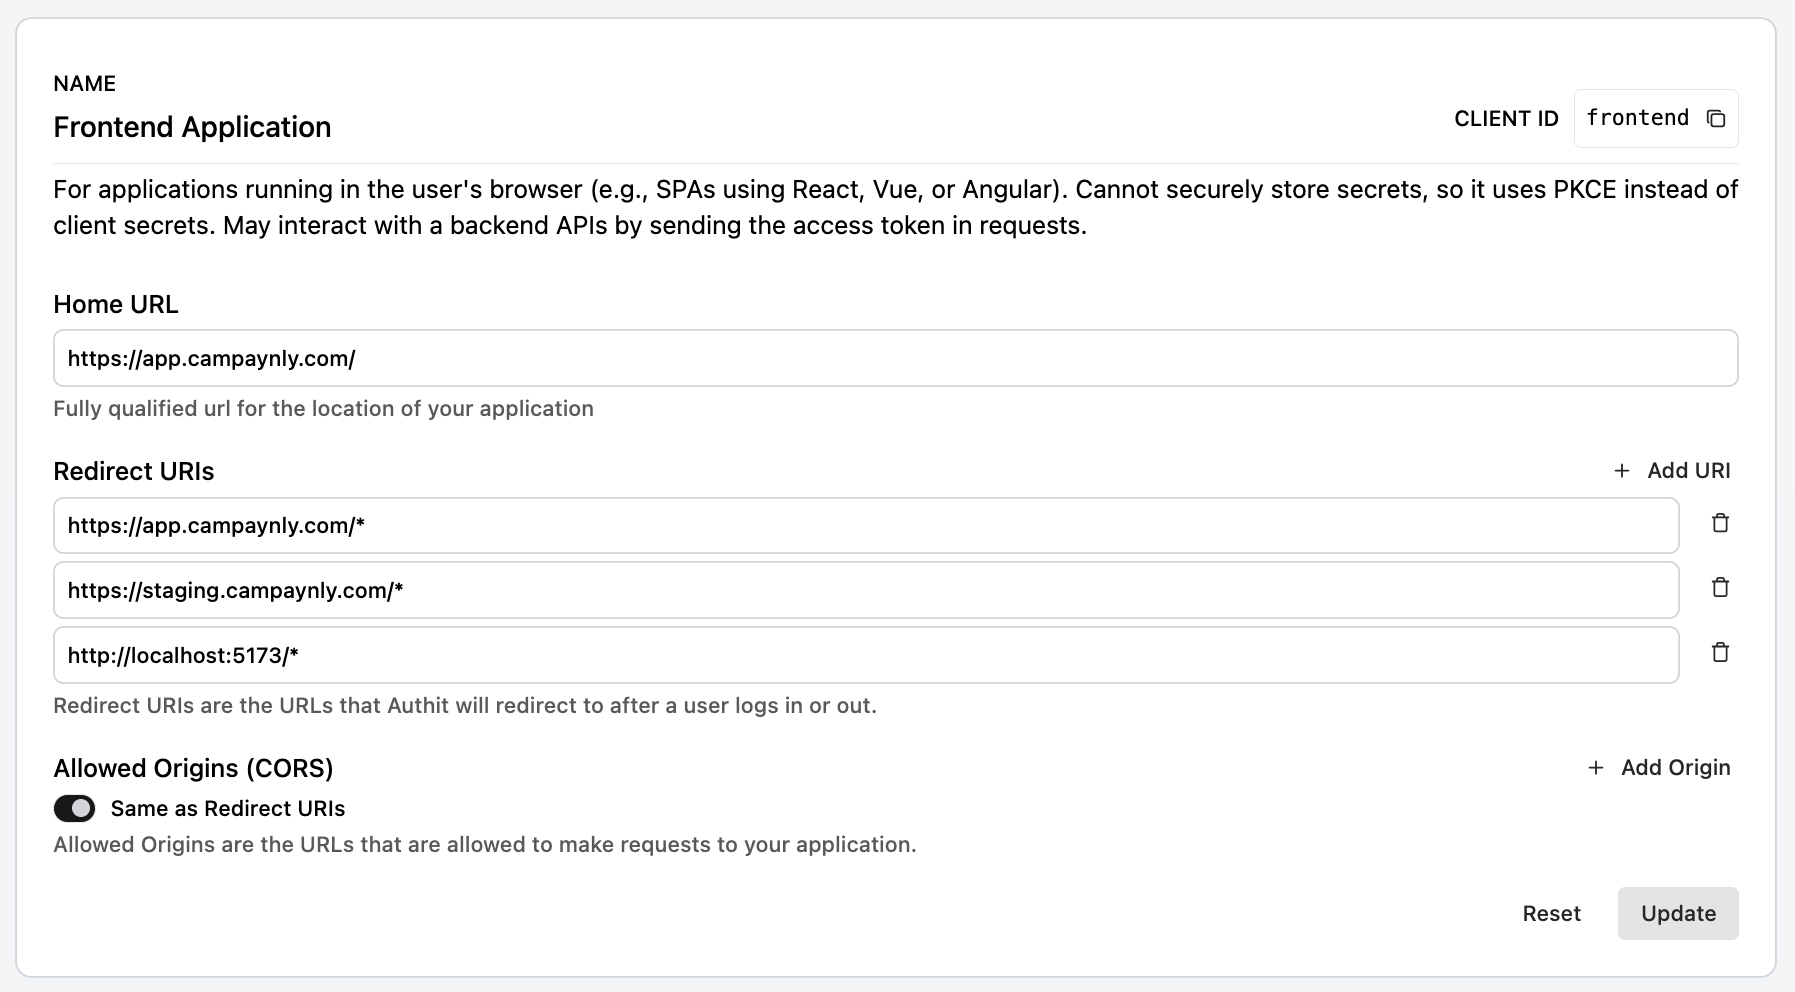Click the CLIENT ID label
1795x992 pixels.
(1506, 119)
